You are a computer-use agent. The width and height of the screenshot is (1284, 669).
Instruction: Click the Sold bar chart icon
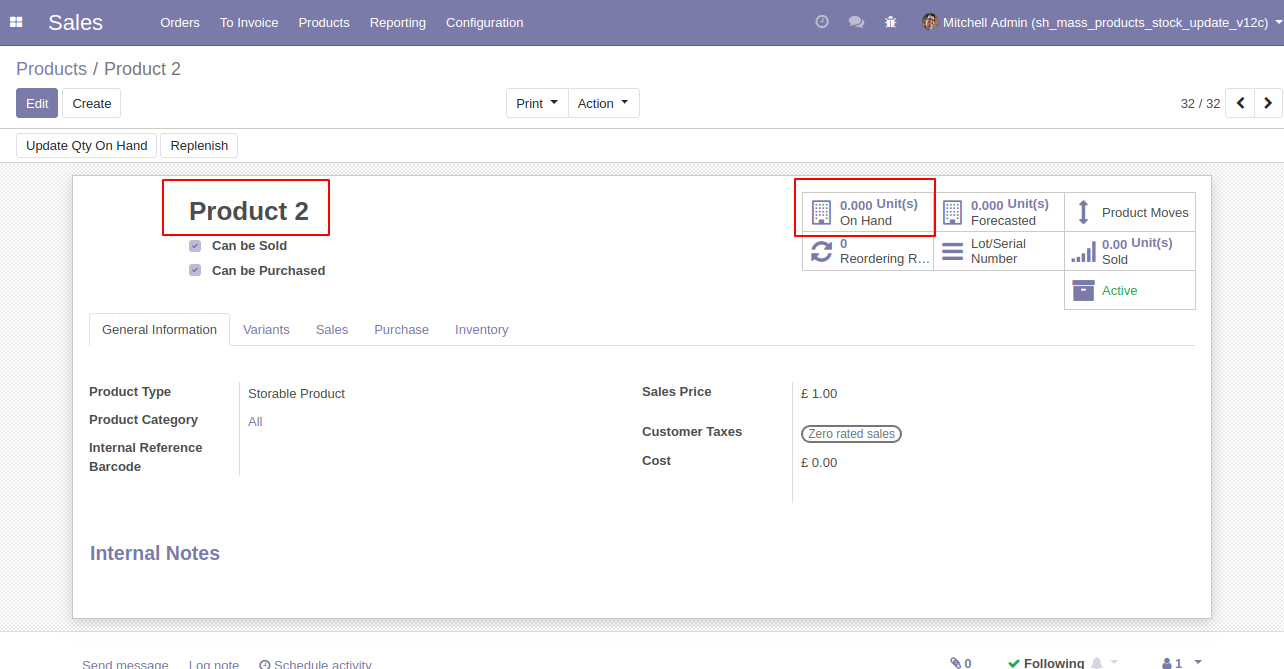[1083, 252]
